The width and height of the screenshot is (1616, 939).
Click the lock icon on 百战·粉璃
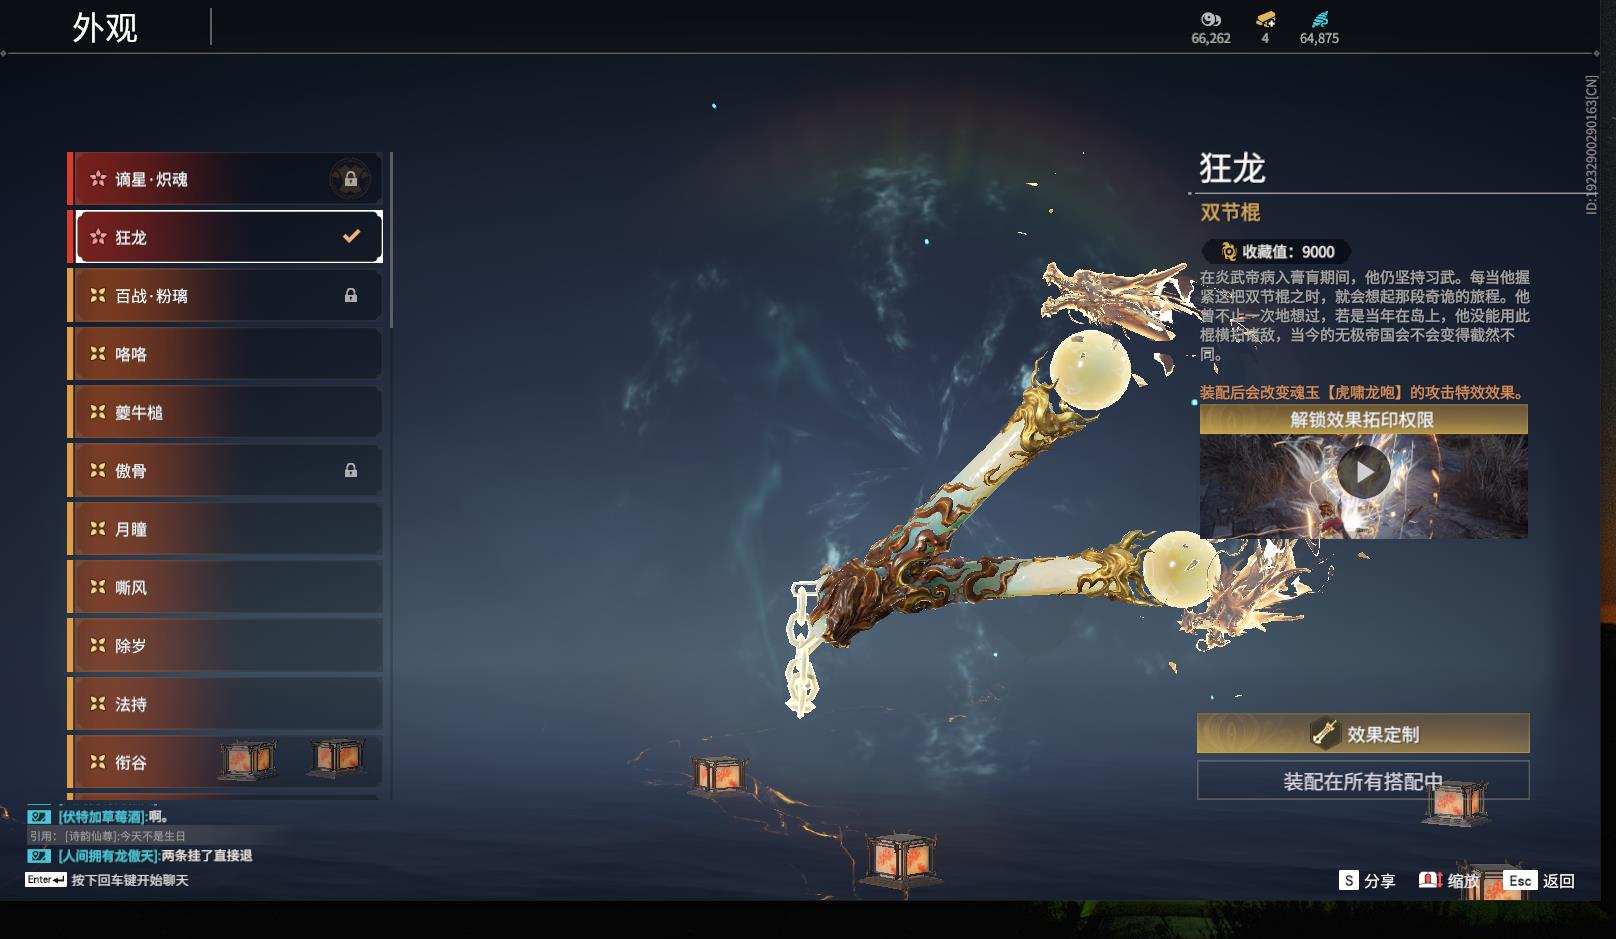350,295
